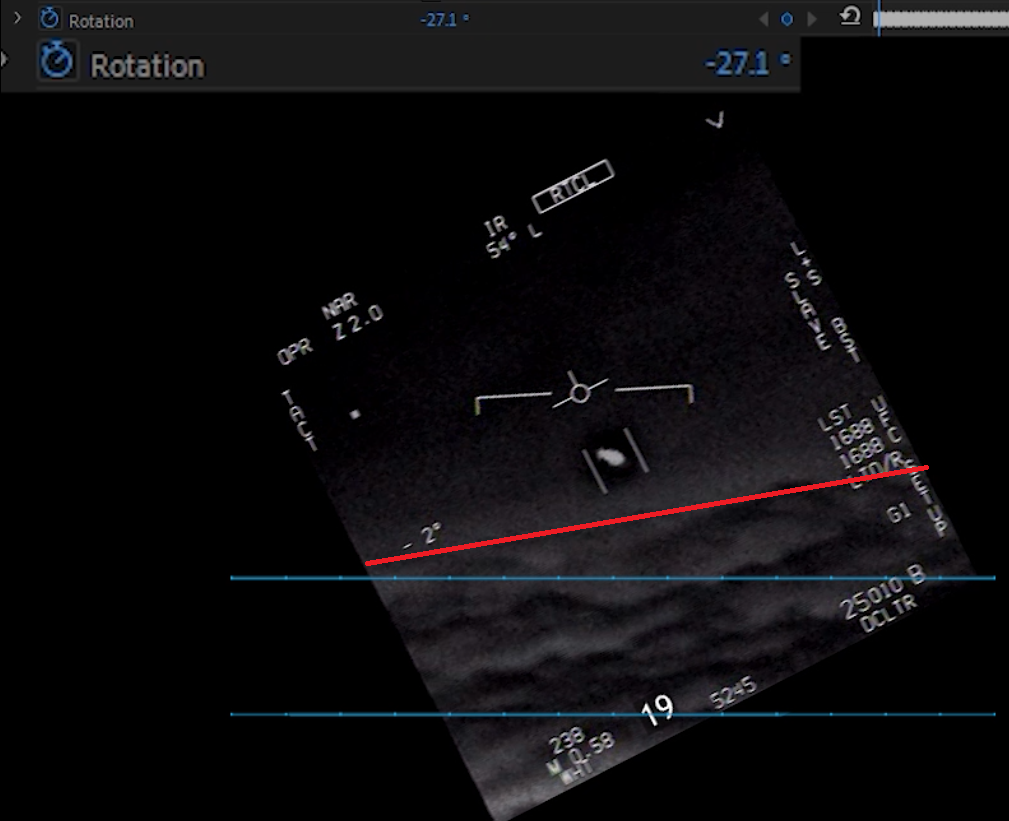This screenshot has height=821, width=1009.
Task: Click the crosshair reticle in footage
Action: [580, 393]
